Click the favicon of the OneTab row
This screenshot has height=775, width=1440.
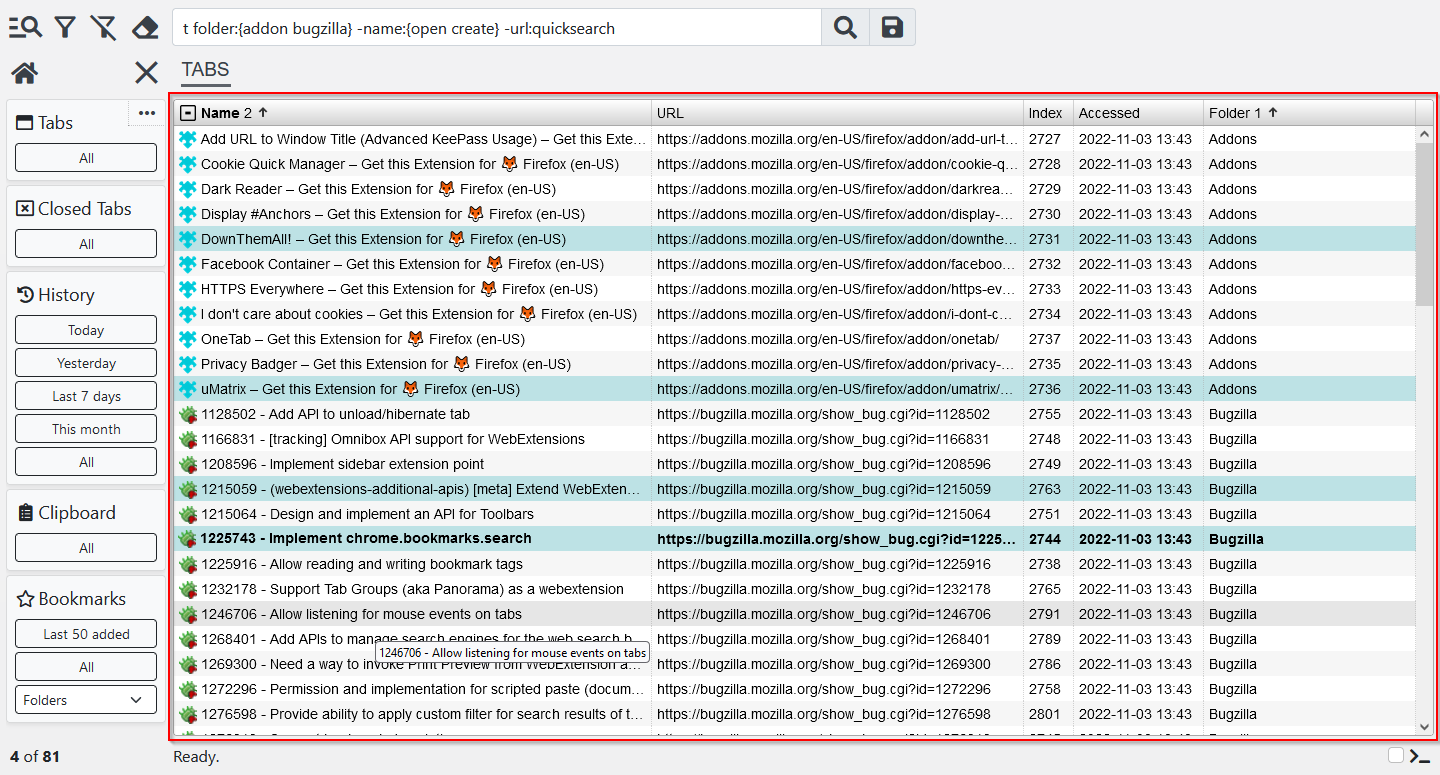(x=187, y=339)
